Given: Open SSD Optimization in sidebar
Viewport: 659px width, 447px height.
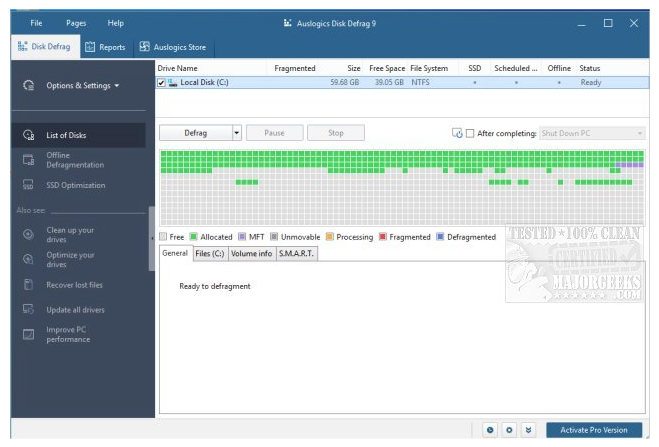Looking at the screenshot, I should click(x=78, y=185).
